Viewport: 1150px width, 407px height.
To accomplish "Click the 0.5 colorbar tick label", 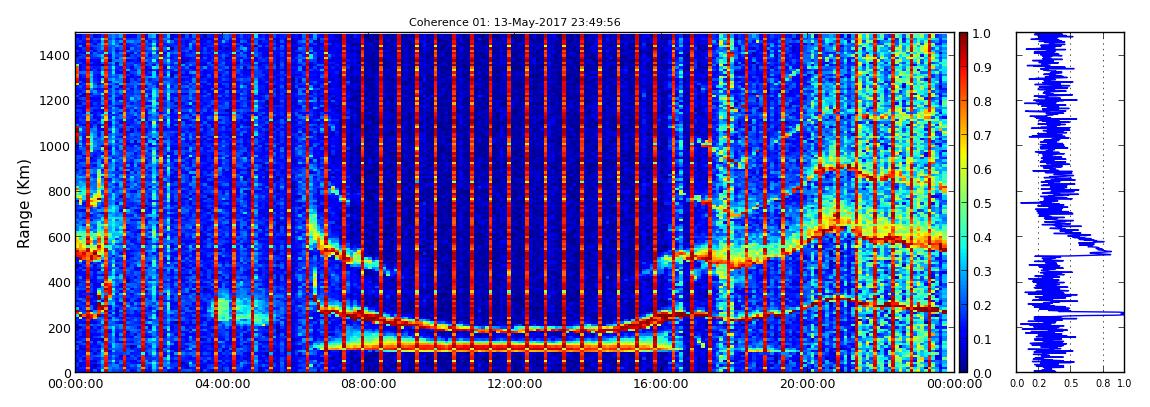I will [981, 203].
